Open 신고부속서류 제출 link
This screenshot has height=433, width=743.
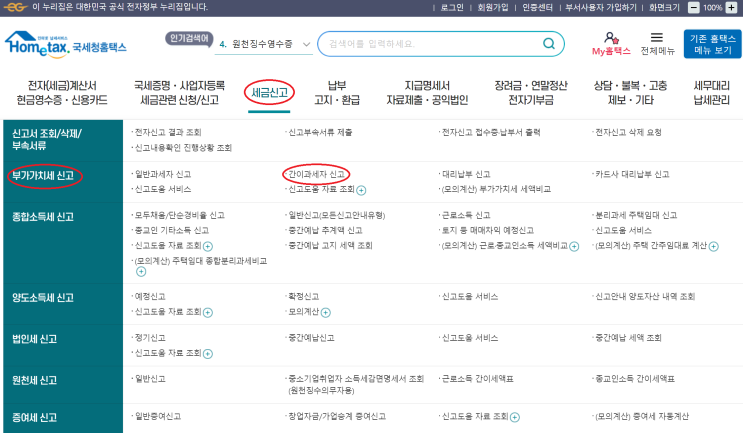320,132
